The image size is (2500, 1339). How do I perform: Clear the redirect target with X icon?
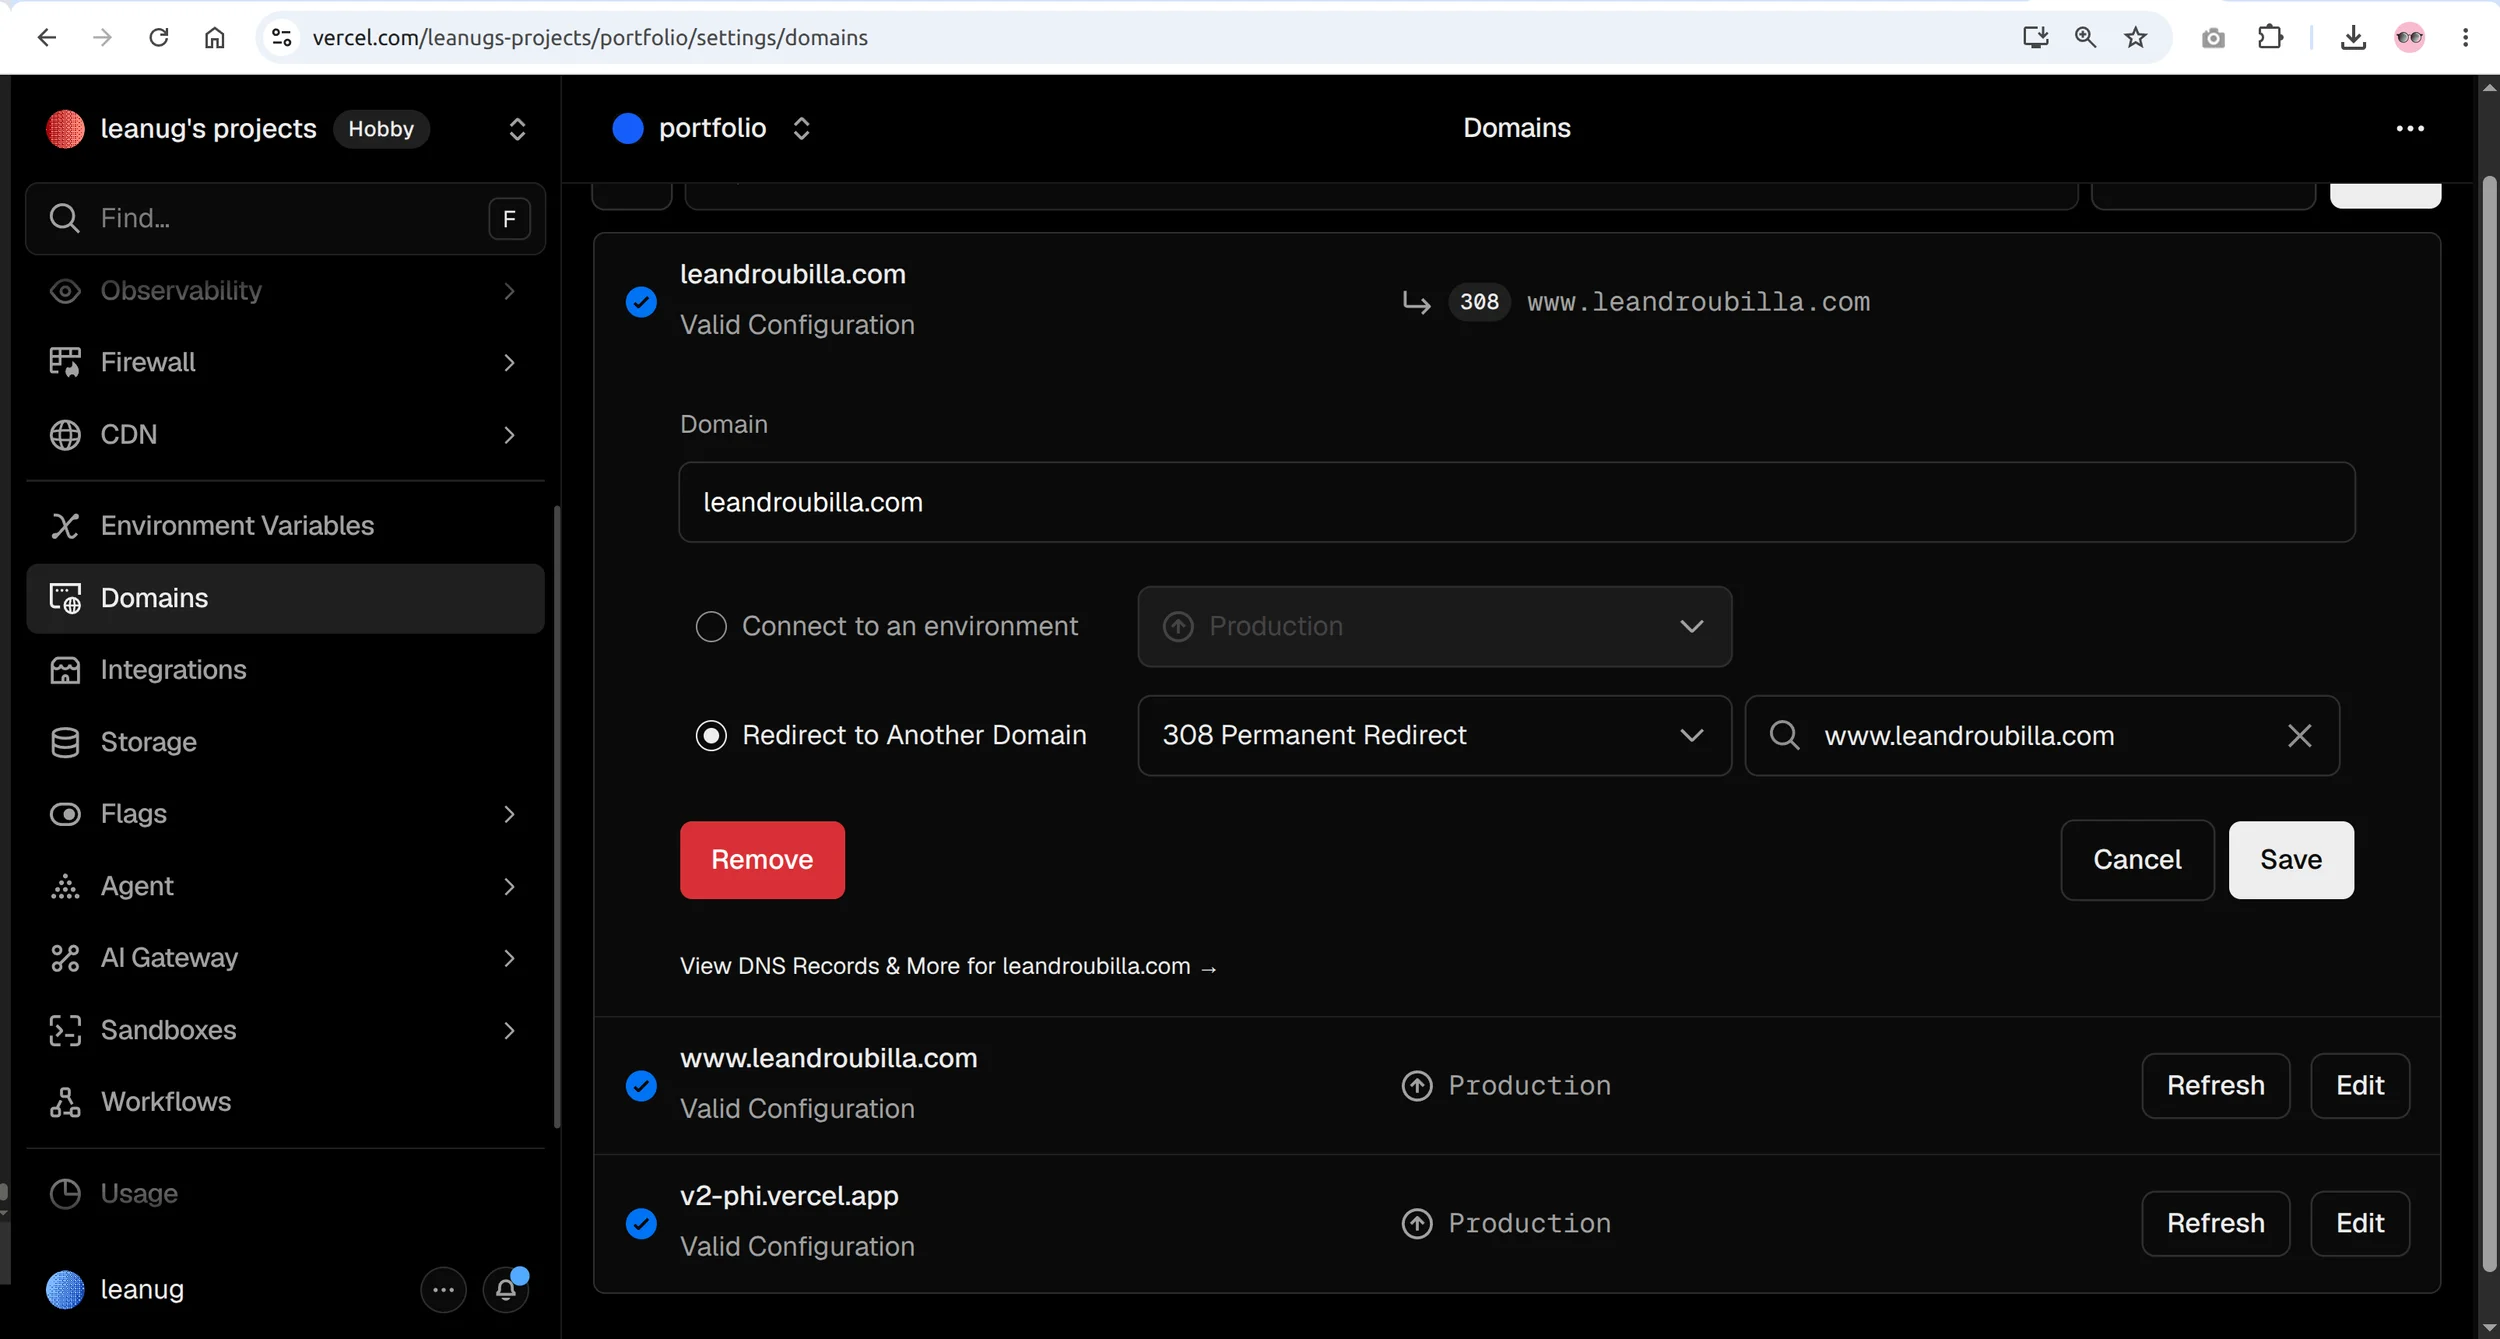(2300, 736)
